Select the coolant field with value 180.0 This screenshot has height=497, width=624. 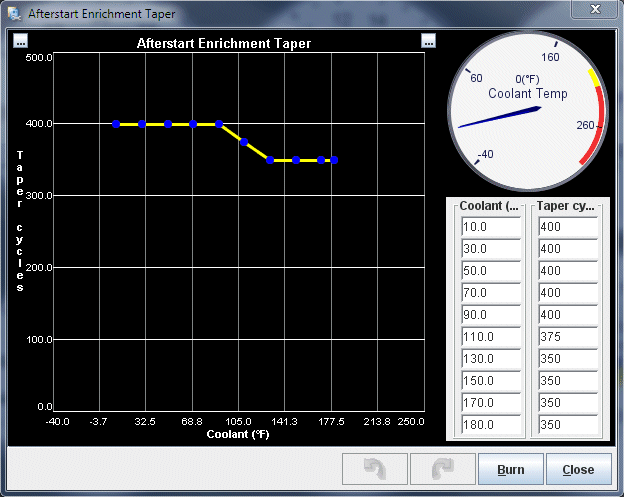491,425
